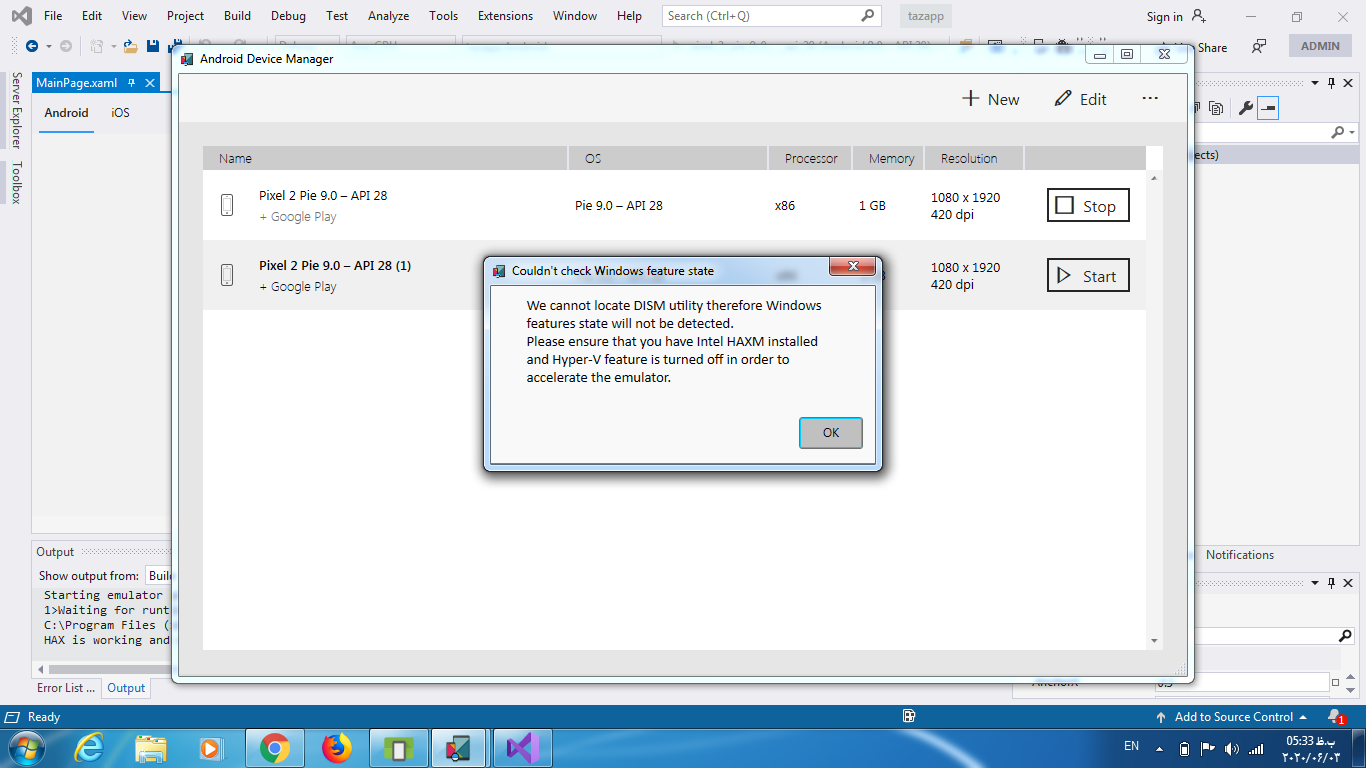Click the feedback icon beside Share
1366x768 pixels.
pos(1259,46)
